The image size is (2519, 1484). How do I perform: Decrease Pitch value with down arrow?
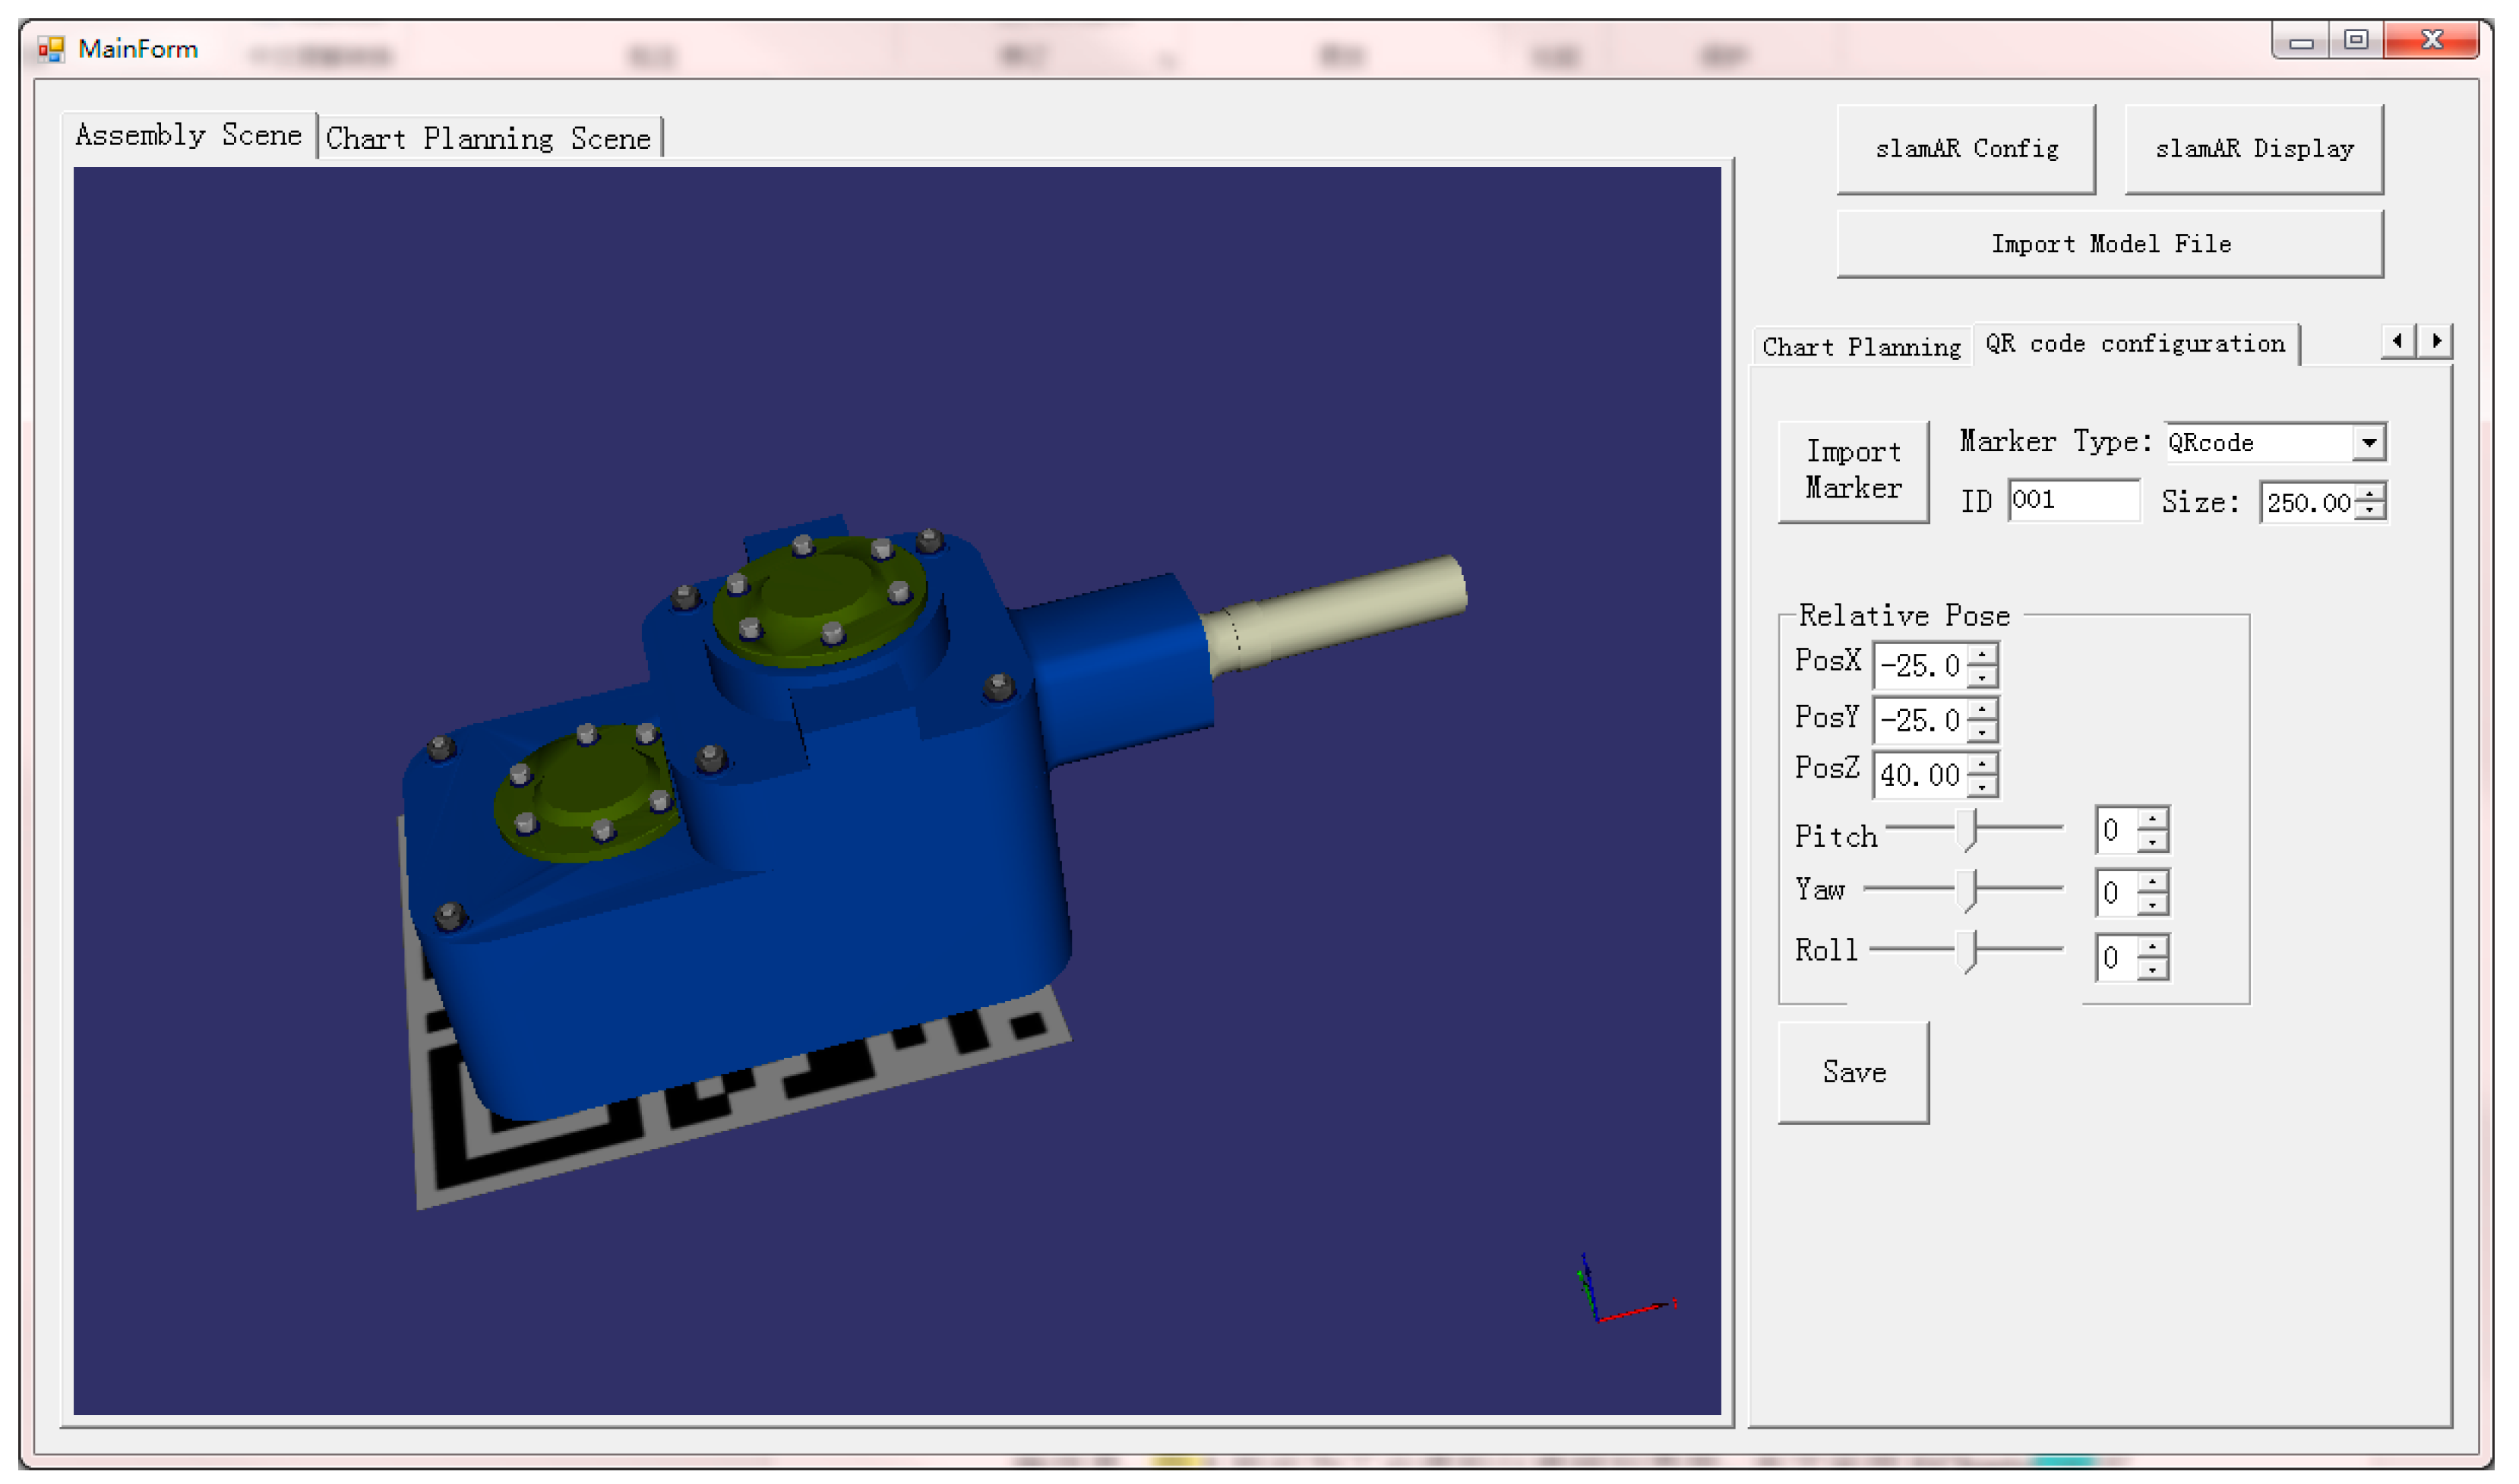[2152, 842]
